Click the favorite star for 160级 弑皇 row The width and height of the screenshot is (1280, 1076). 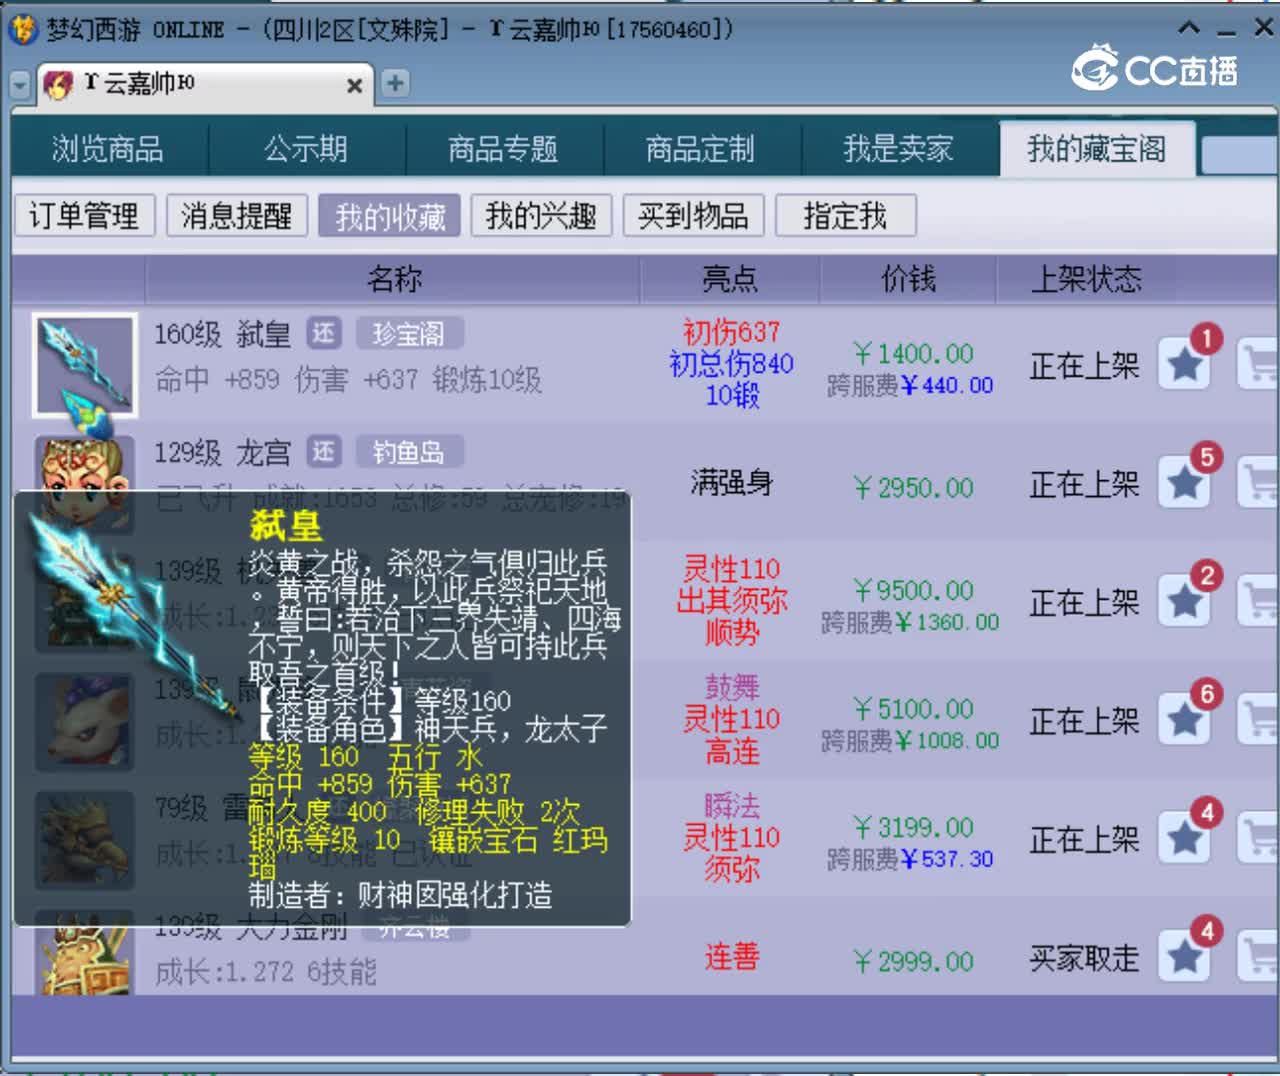1185,364
